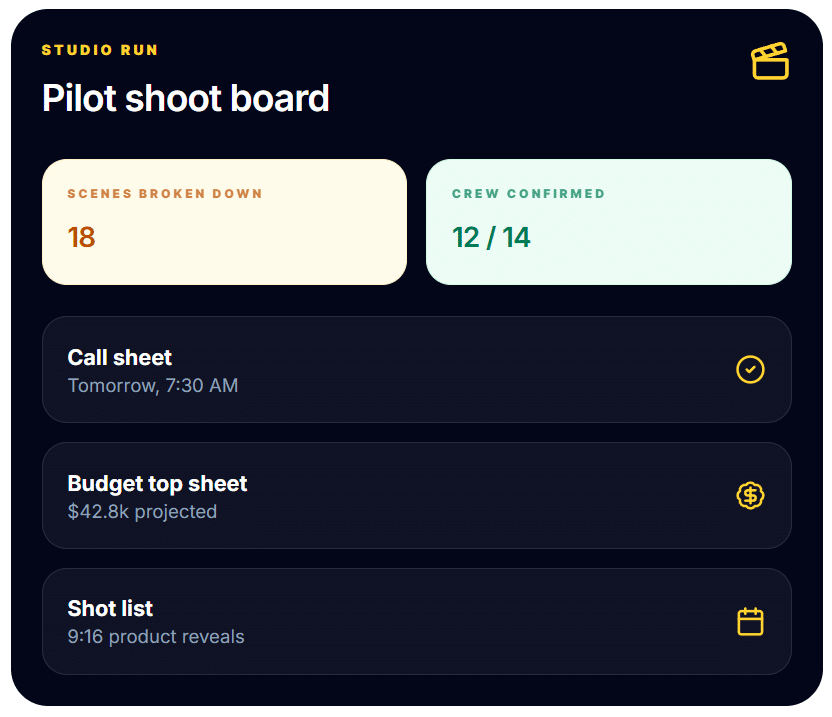832x717 pixels.
Task: Click the Call sheet heading text
Action: click(x=119, y=358)
